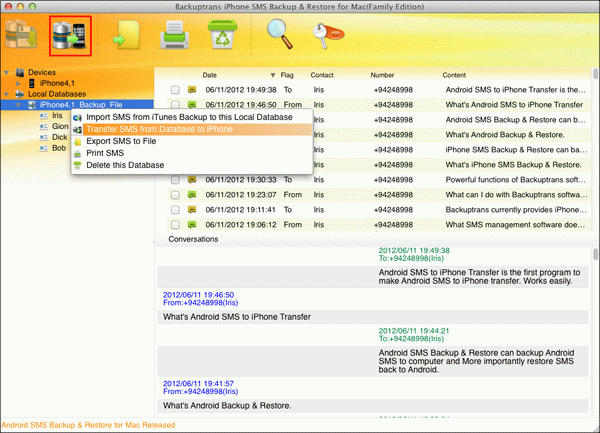Click the contact card icon beside Dick

pyautogui.click(x=44, y=137)
